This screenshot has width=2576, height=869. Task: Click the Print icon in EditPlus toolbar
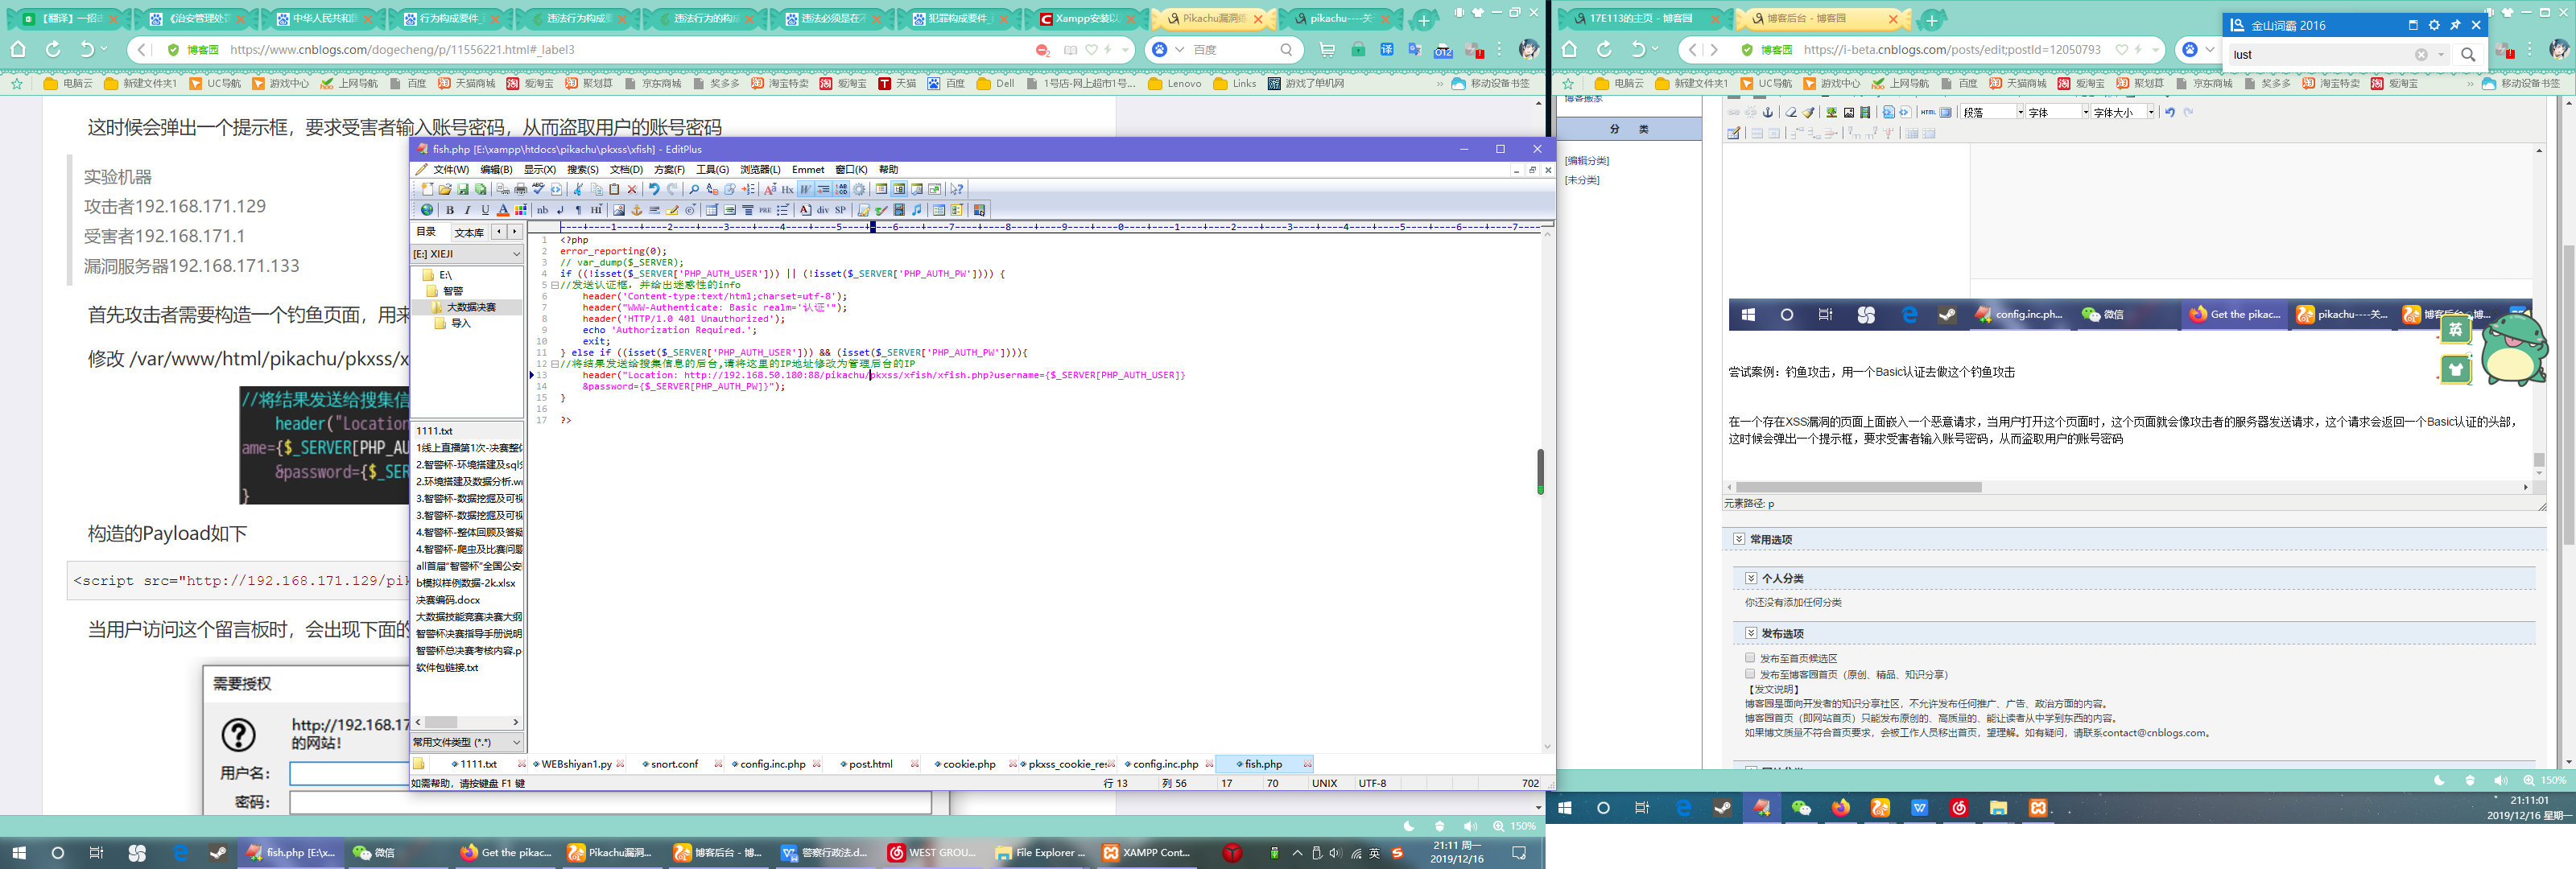click(520, 190)
